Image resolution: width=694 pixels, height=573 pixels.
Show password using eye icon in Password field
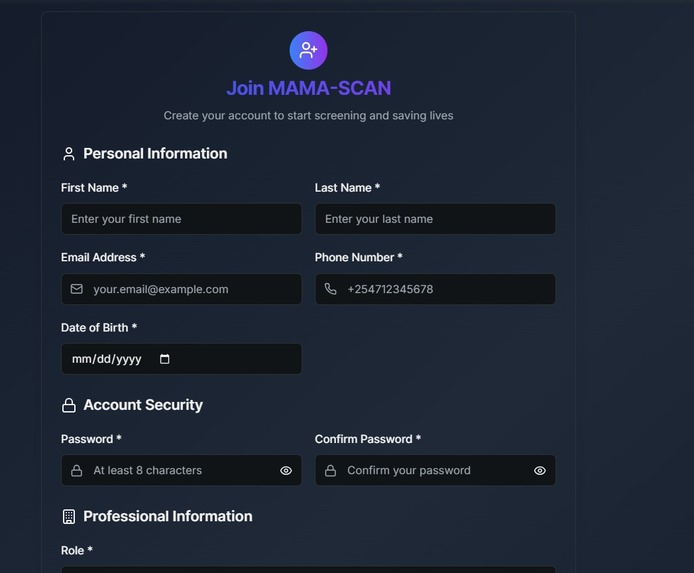286,470
